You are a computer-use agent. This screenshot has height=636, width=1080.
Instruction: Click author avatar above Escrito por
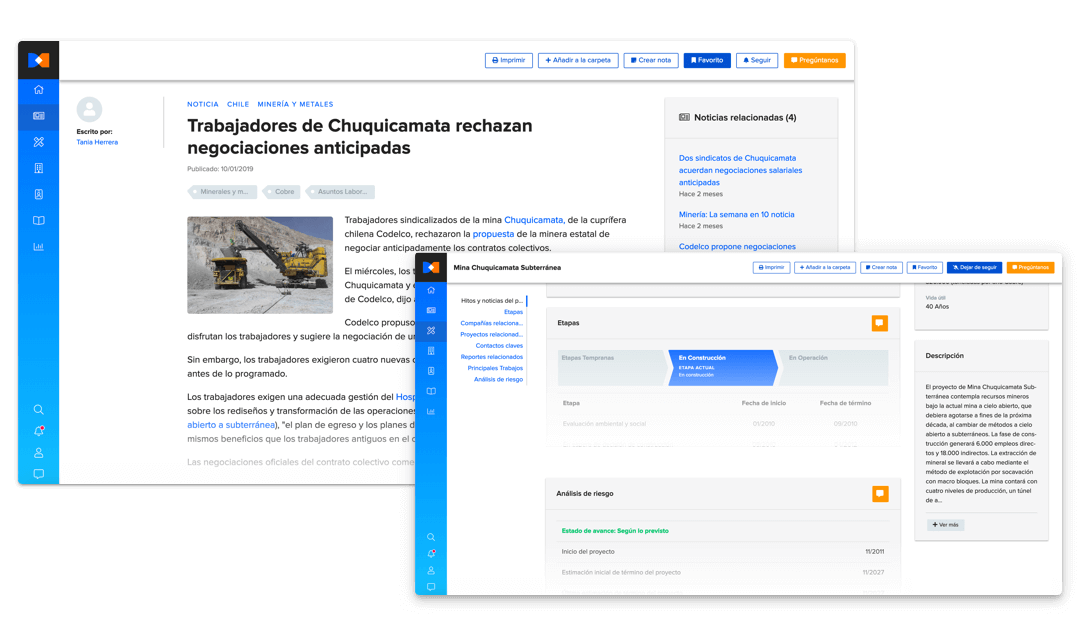tap(90, 110)
